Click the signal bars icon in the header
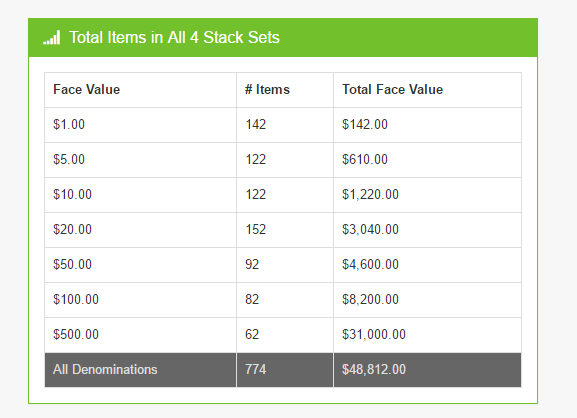 point(52,38)
